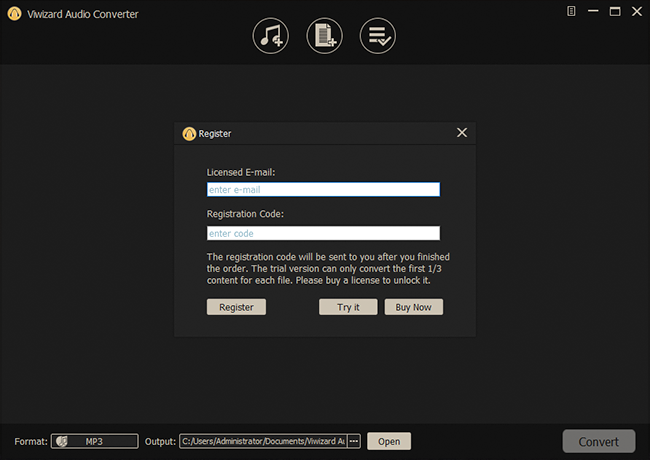
Task: Open the menu icon in title bar
Action: pyautogui.click(x=571, y=11)
